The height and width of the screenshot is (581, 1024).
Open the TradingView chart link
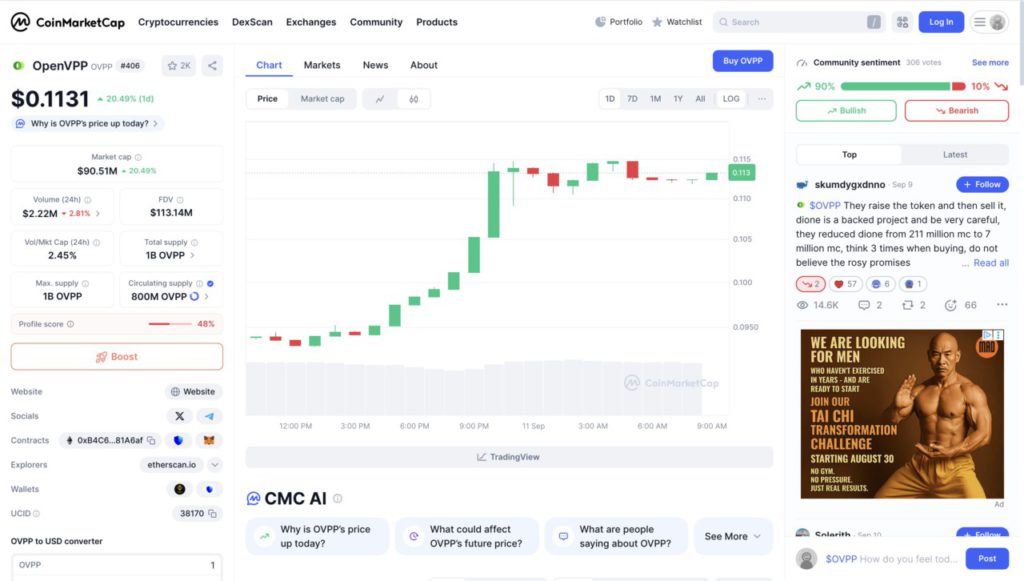coord(511,456)
